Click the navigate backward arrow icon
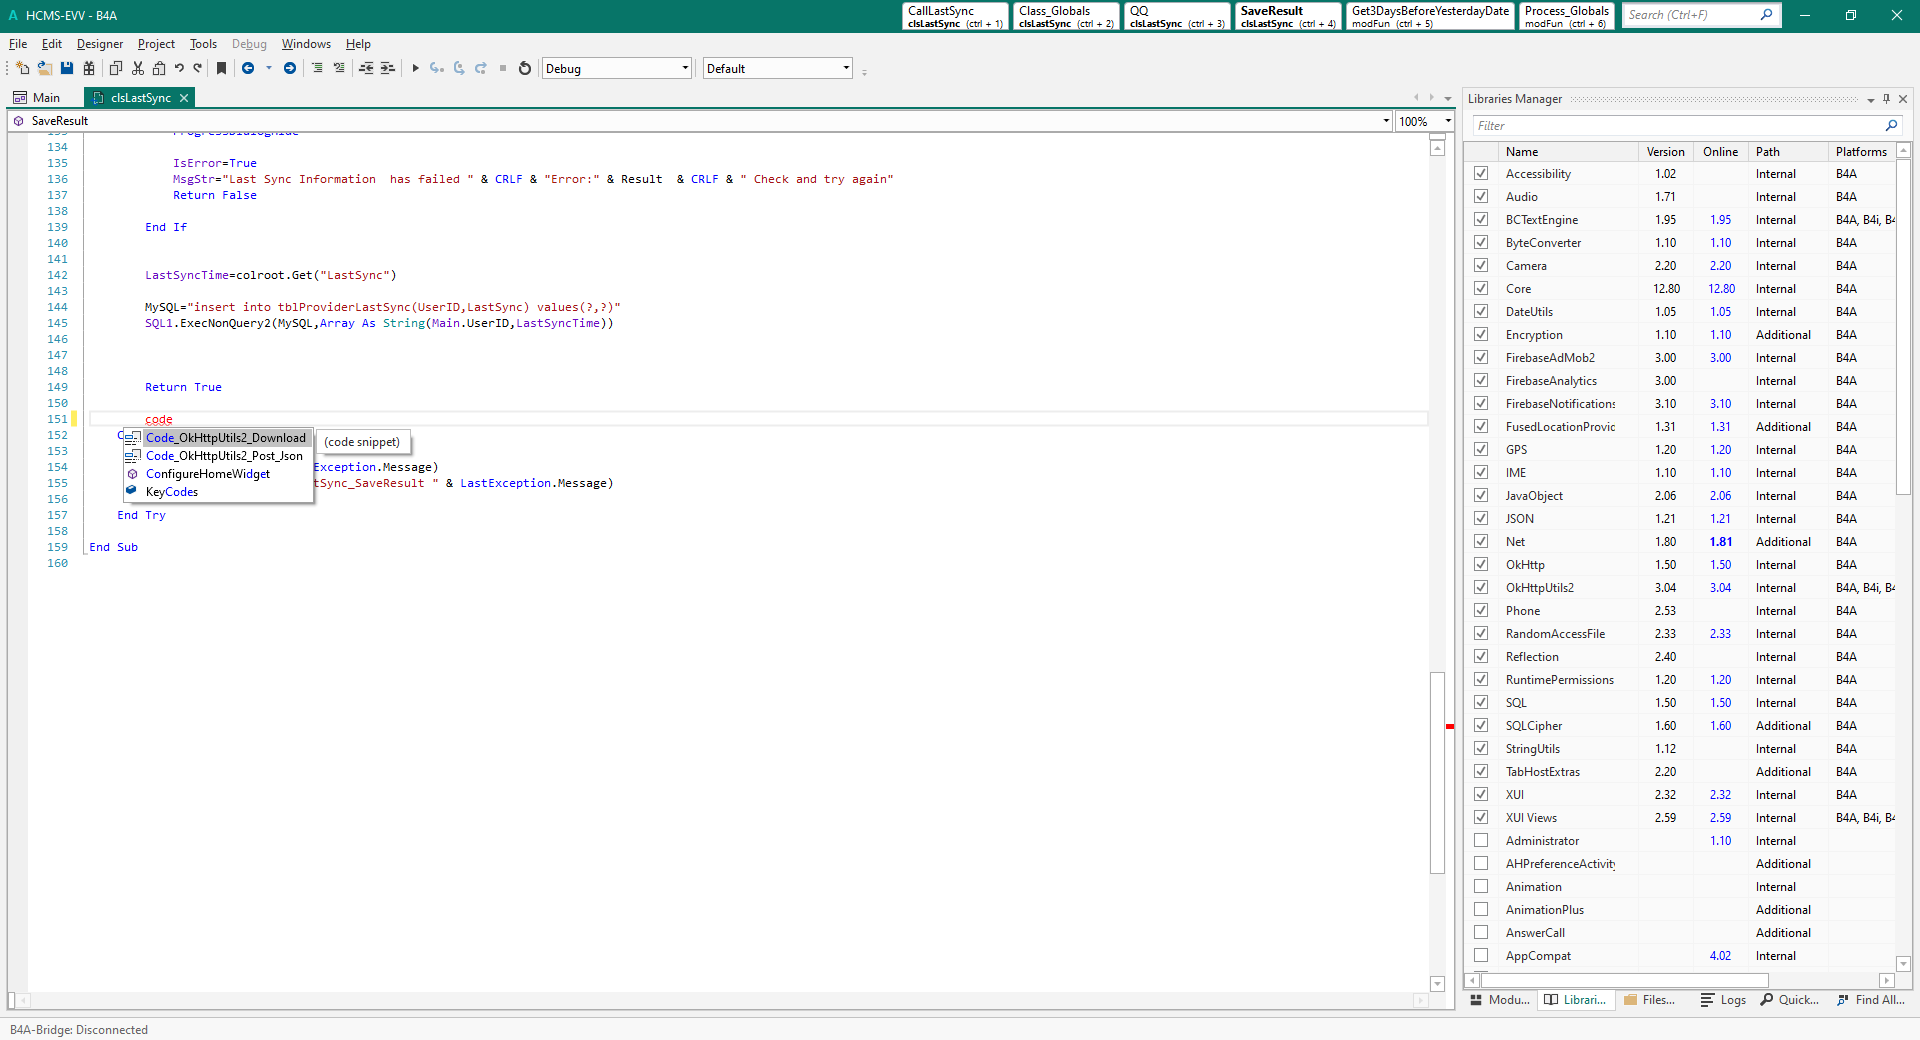 (x=248, y=68)
